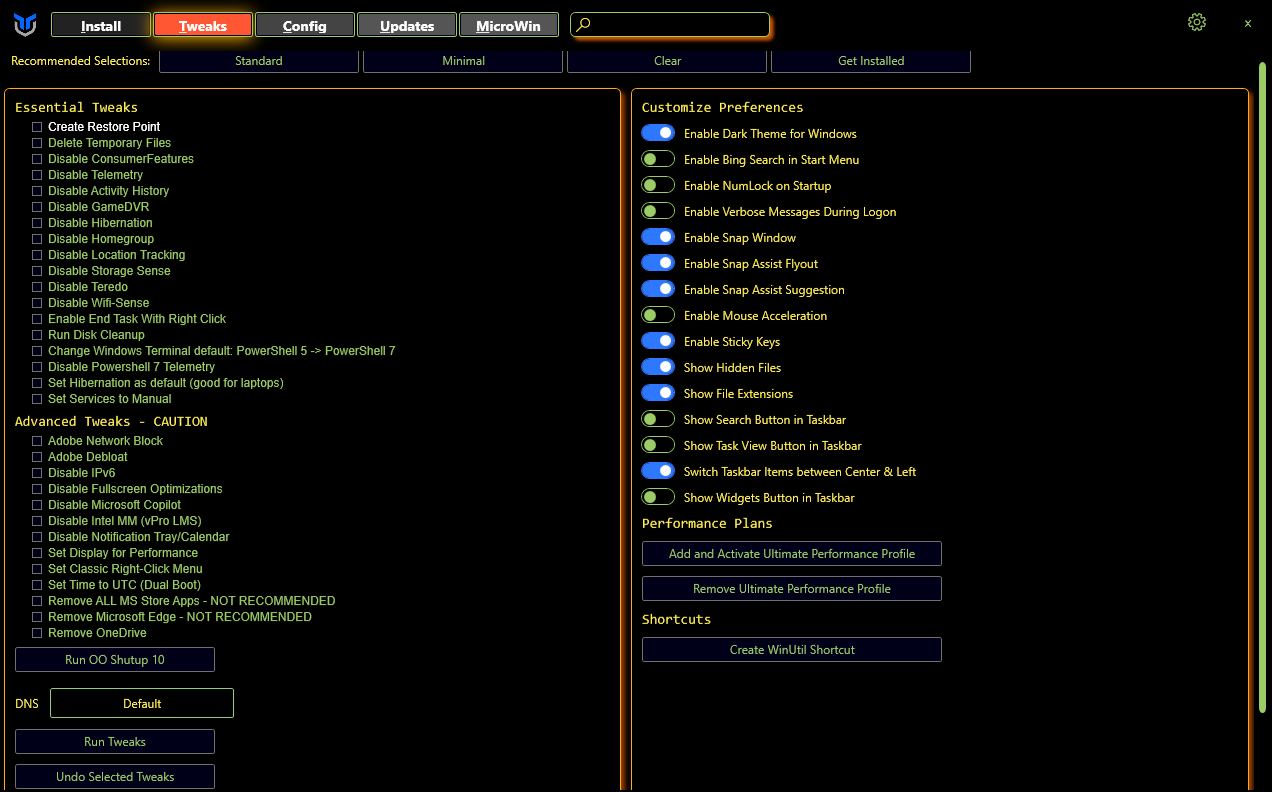Click the Run Tweaks button
1272x792 pixels.
(115, 742)
